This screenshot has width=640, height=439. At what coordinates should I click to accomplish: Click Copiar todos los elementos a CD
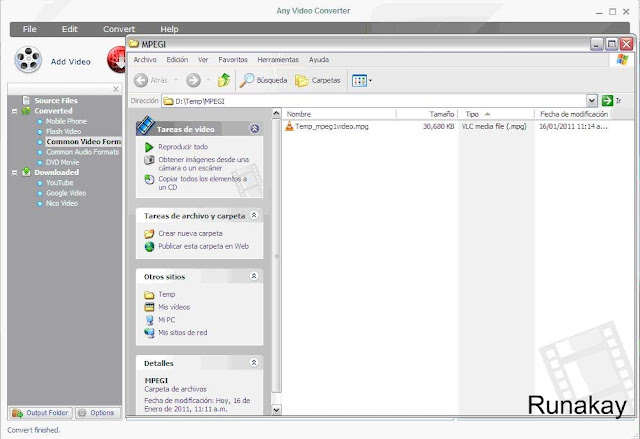coord(202,183)
